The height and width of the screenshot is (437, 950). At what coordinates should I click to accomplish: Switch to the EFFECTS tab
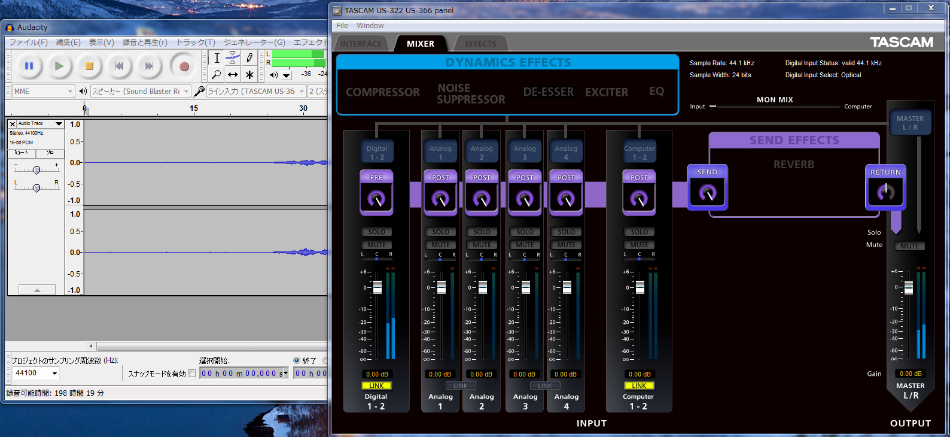coord(480,44)
